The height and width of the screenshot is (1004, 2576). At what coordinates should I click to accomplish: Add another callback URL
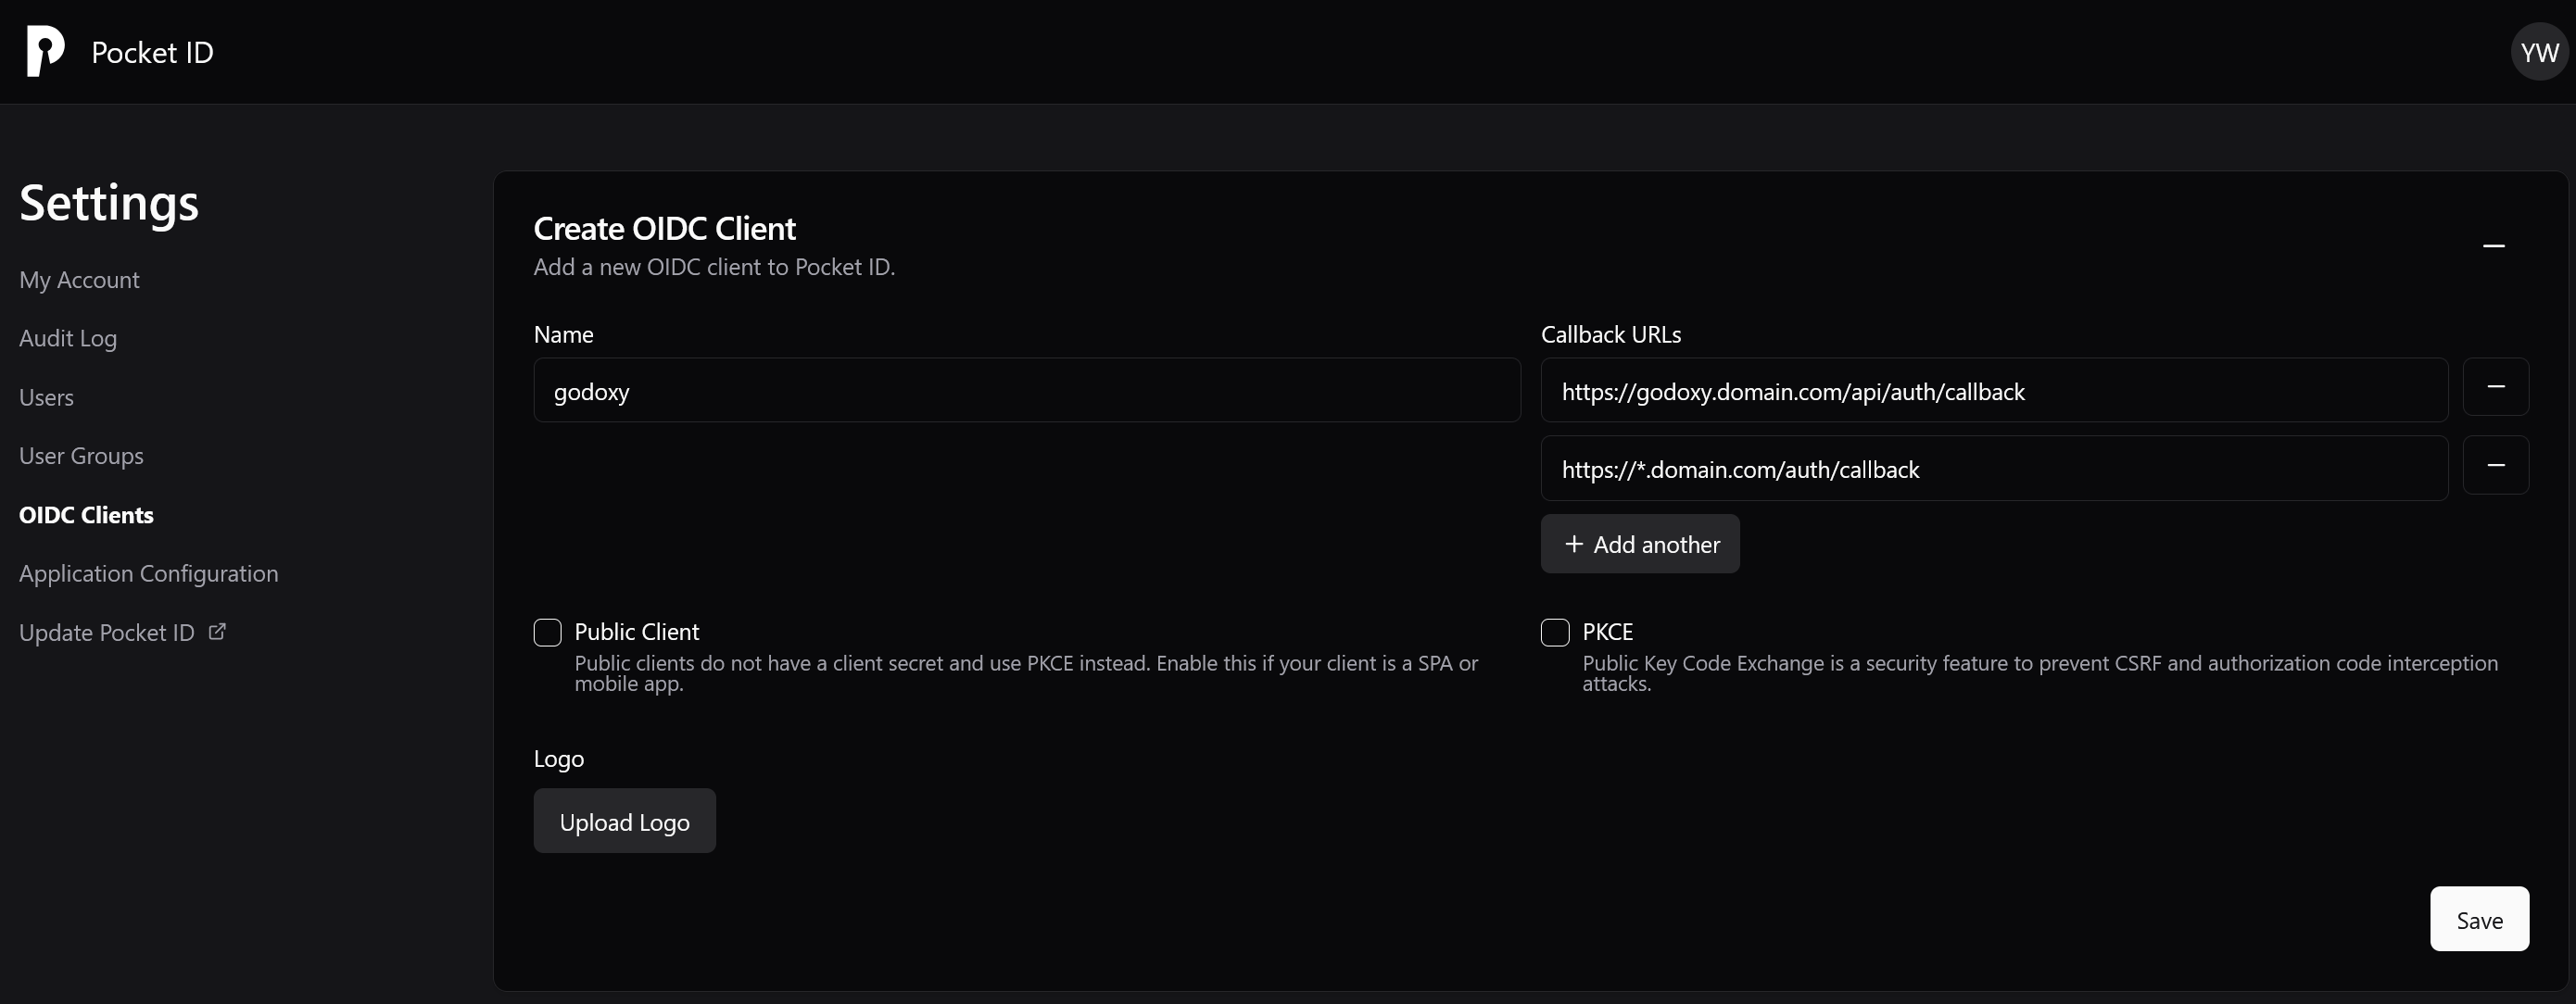click(1639, 544)
